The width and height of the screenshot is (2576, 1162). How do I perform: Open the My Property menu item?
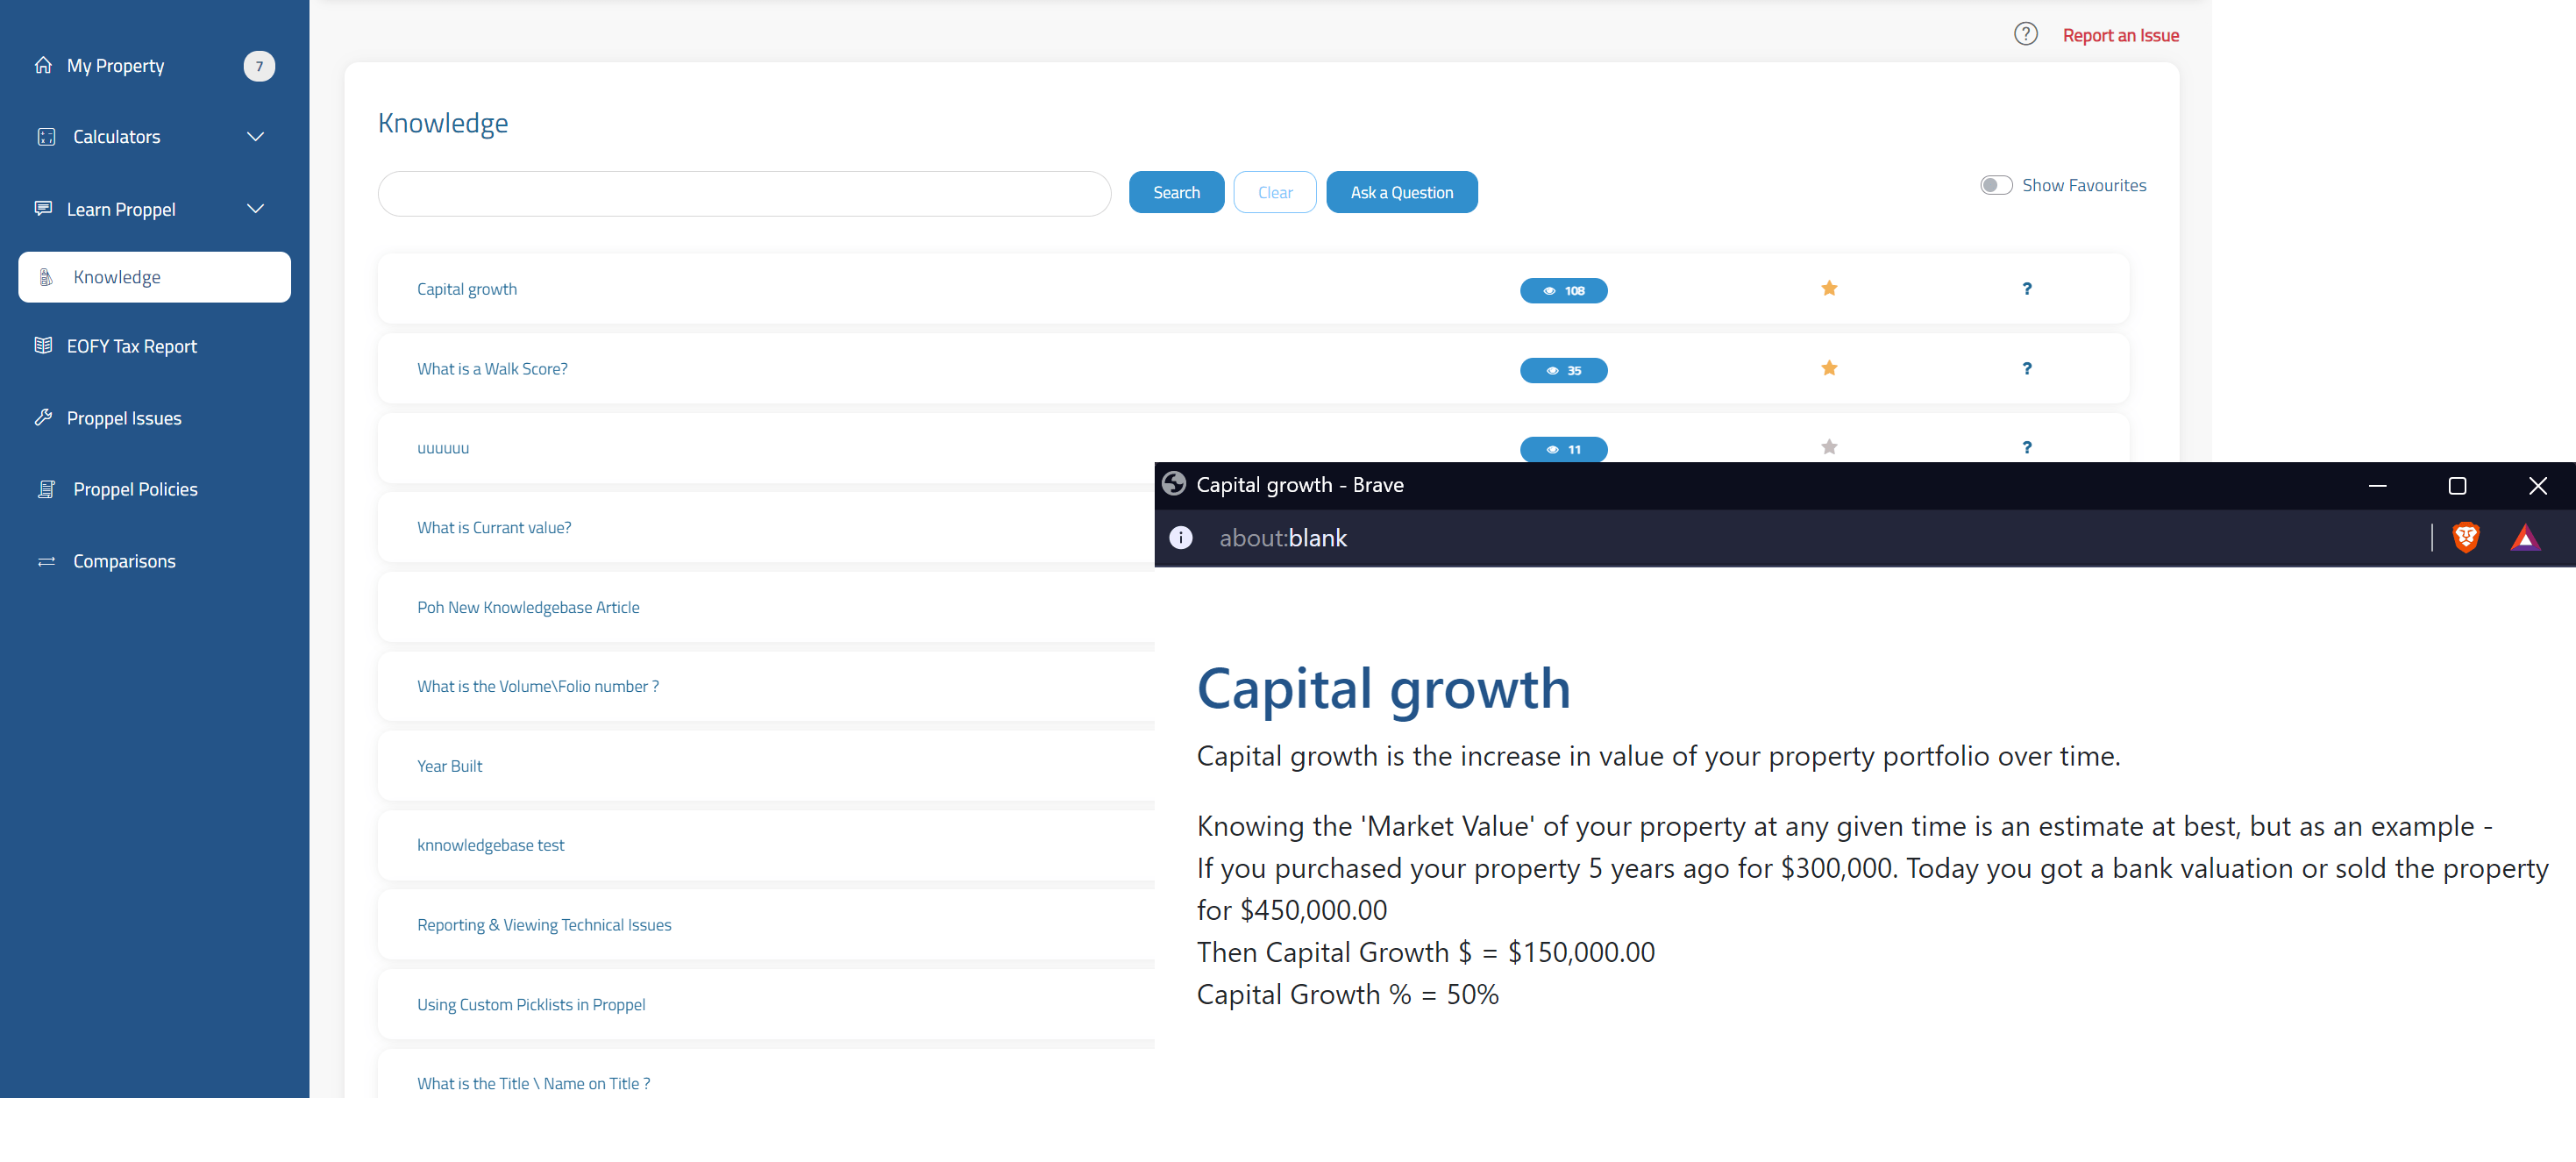[115, 66]
